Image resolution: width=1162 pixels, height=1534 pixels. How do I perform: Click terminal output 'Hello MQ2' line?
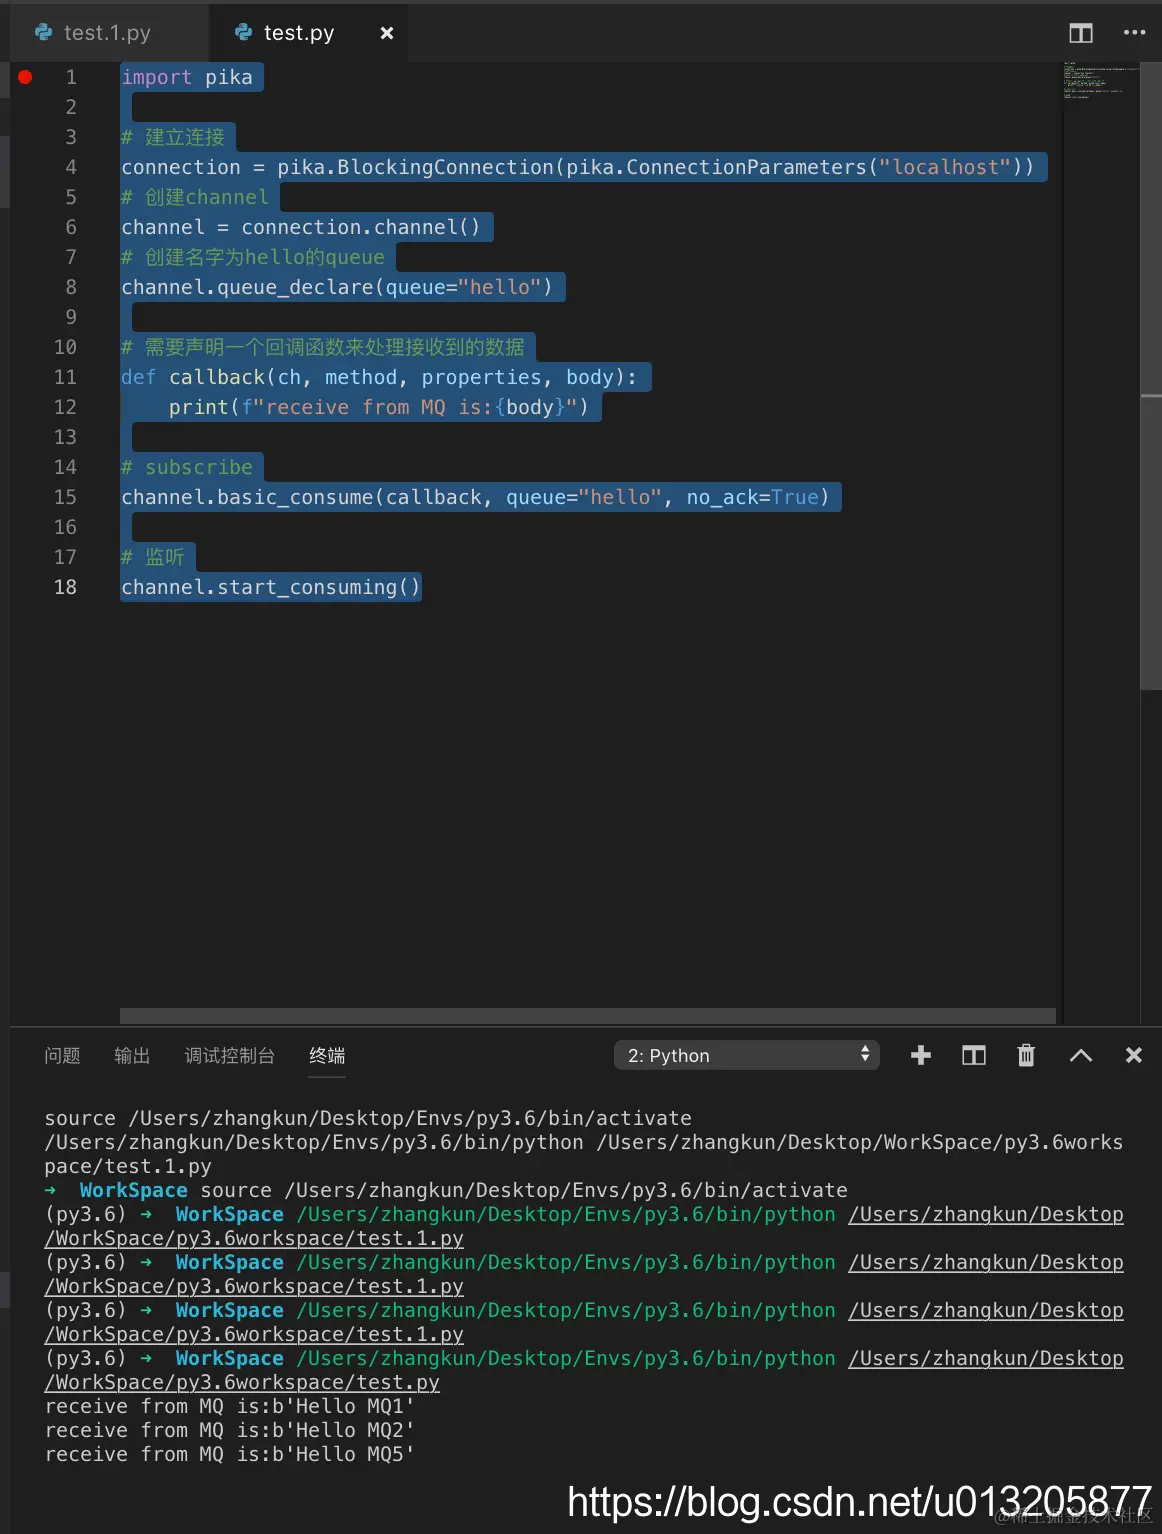pyautogui.click(x=230, y=1430)
